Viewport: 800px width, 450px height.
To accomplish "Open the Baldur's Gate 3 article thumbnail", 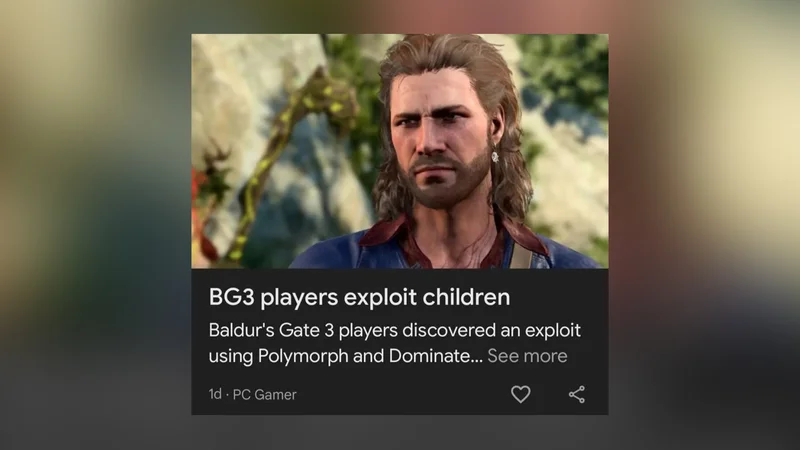I will coord(399,151).
